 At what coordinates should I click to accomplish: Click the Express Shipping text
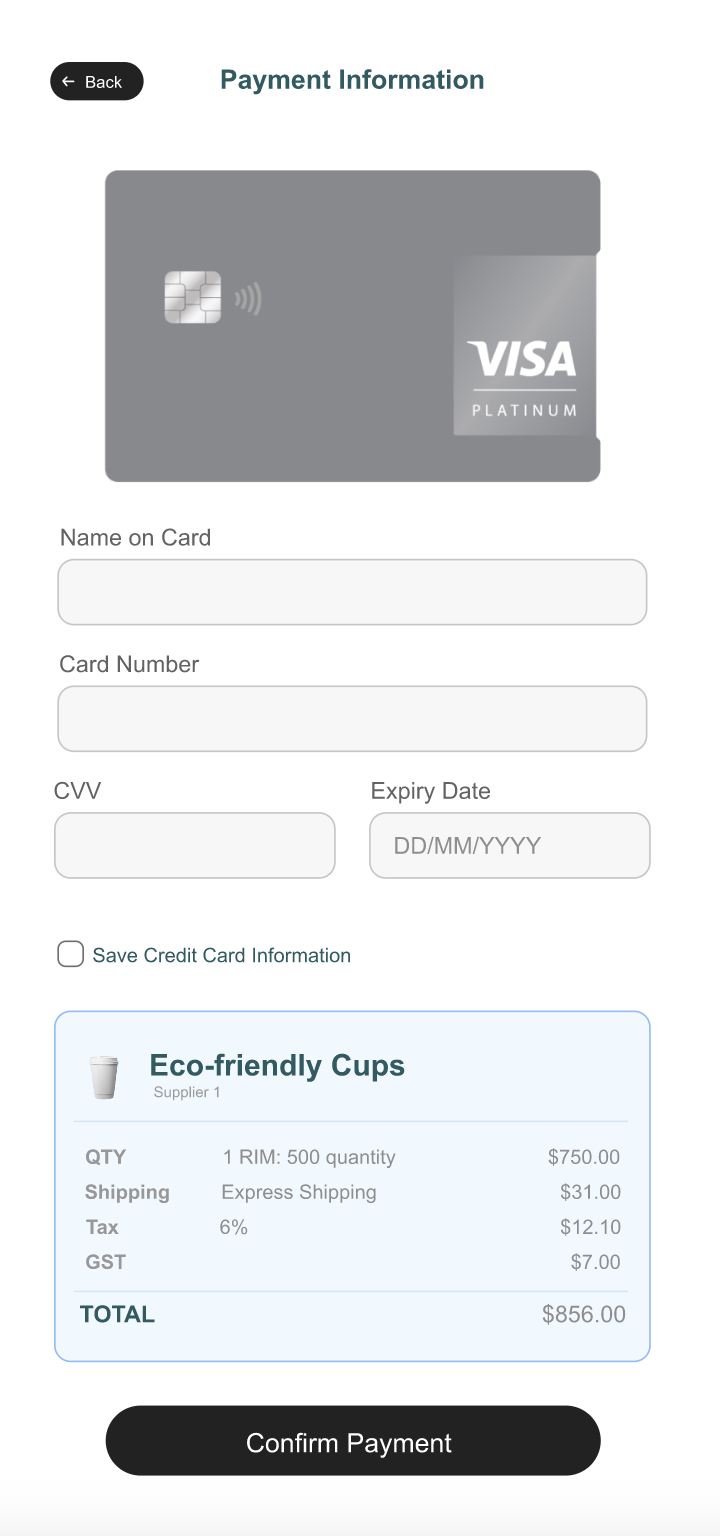[x=299, y=1192]
